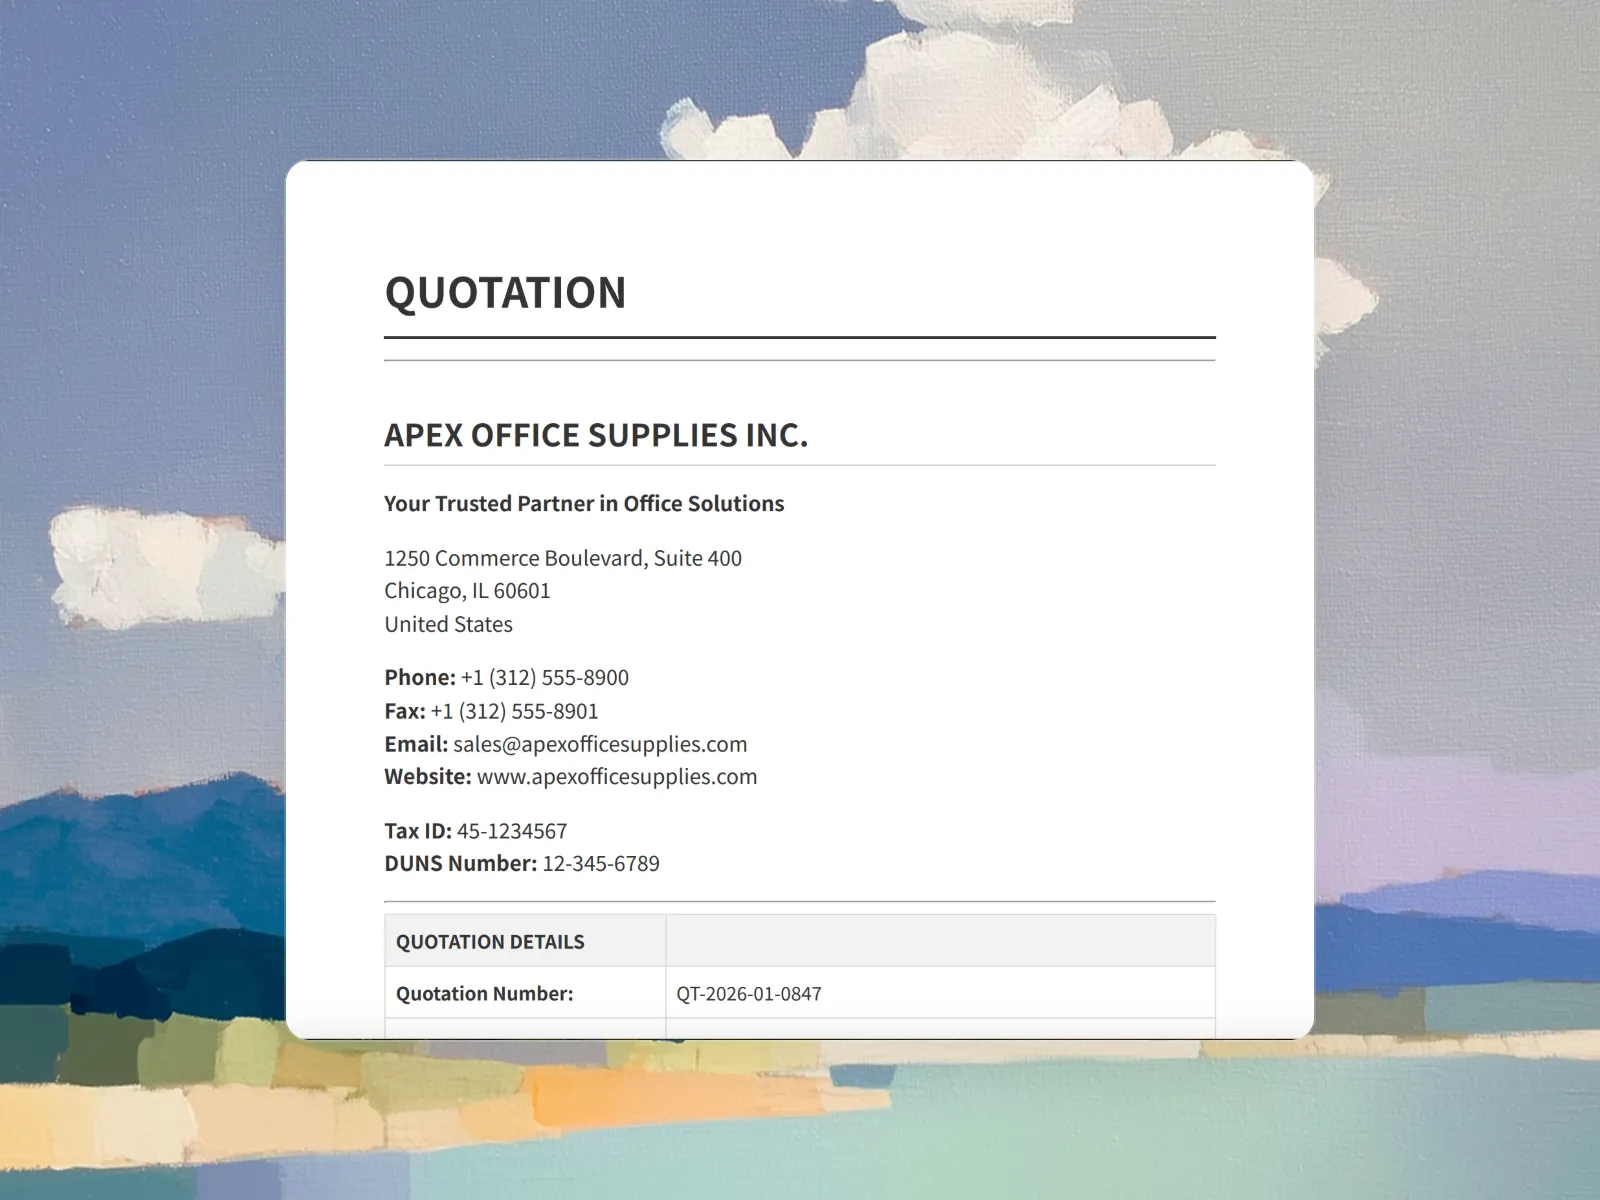Select the 'Your Trusted Partner' tagline
The height and width of the screenshot is (1200, 1600).
[x=584, y=504]
